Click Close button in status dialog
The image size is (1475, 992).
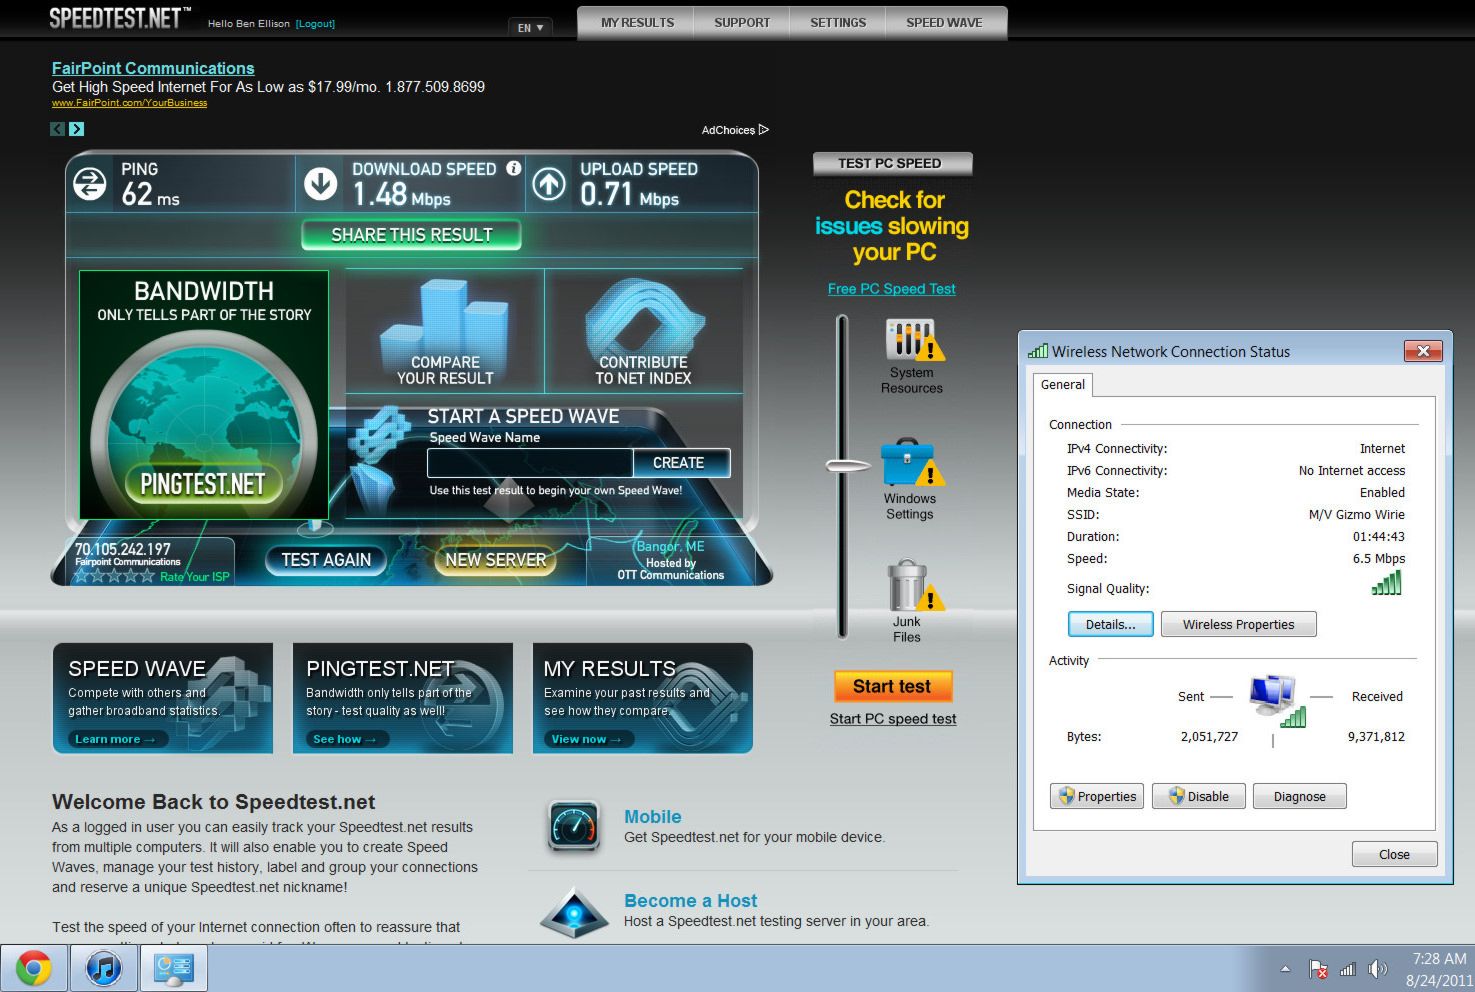point(1394,854)
